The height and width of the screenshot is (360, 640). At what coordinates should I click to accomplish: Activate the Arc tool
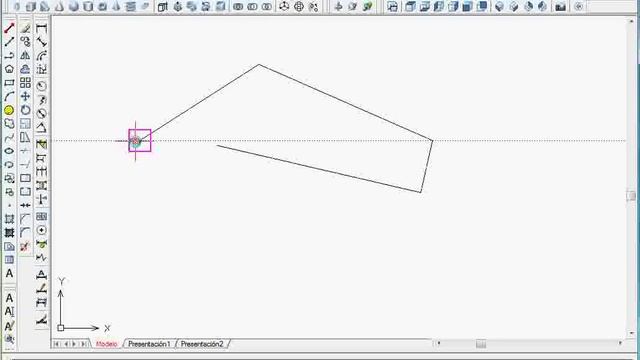tap(9, 96)
